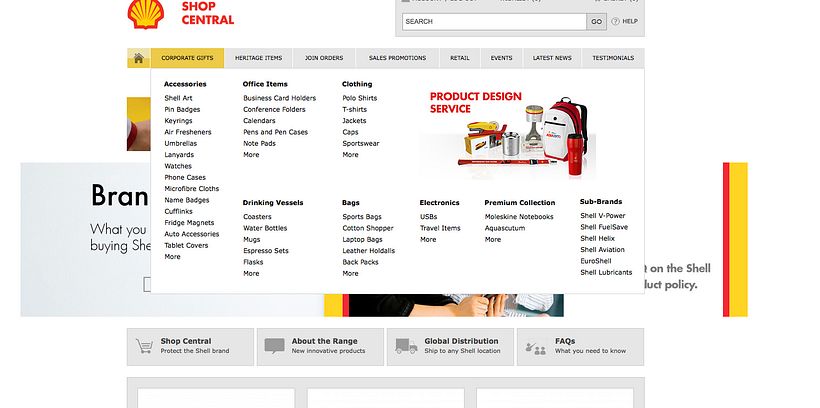Open Pens and Pen Cases link
Viewport: 820px width, 408px height.
[x=275, y=132]
